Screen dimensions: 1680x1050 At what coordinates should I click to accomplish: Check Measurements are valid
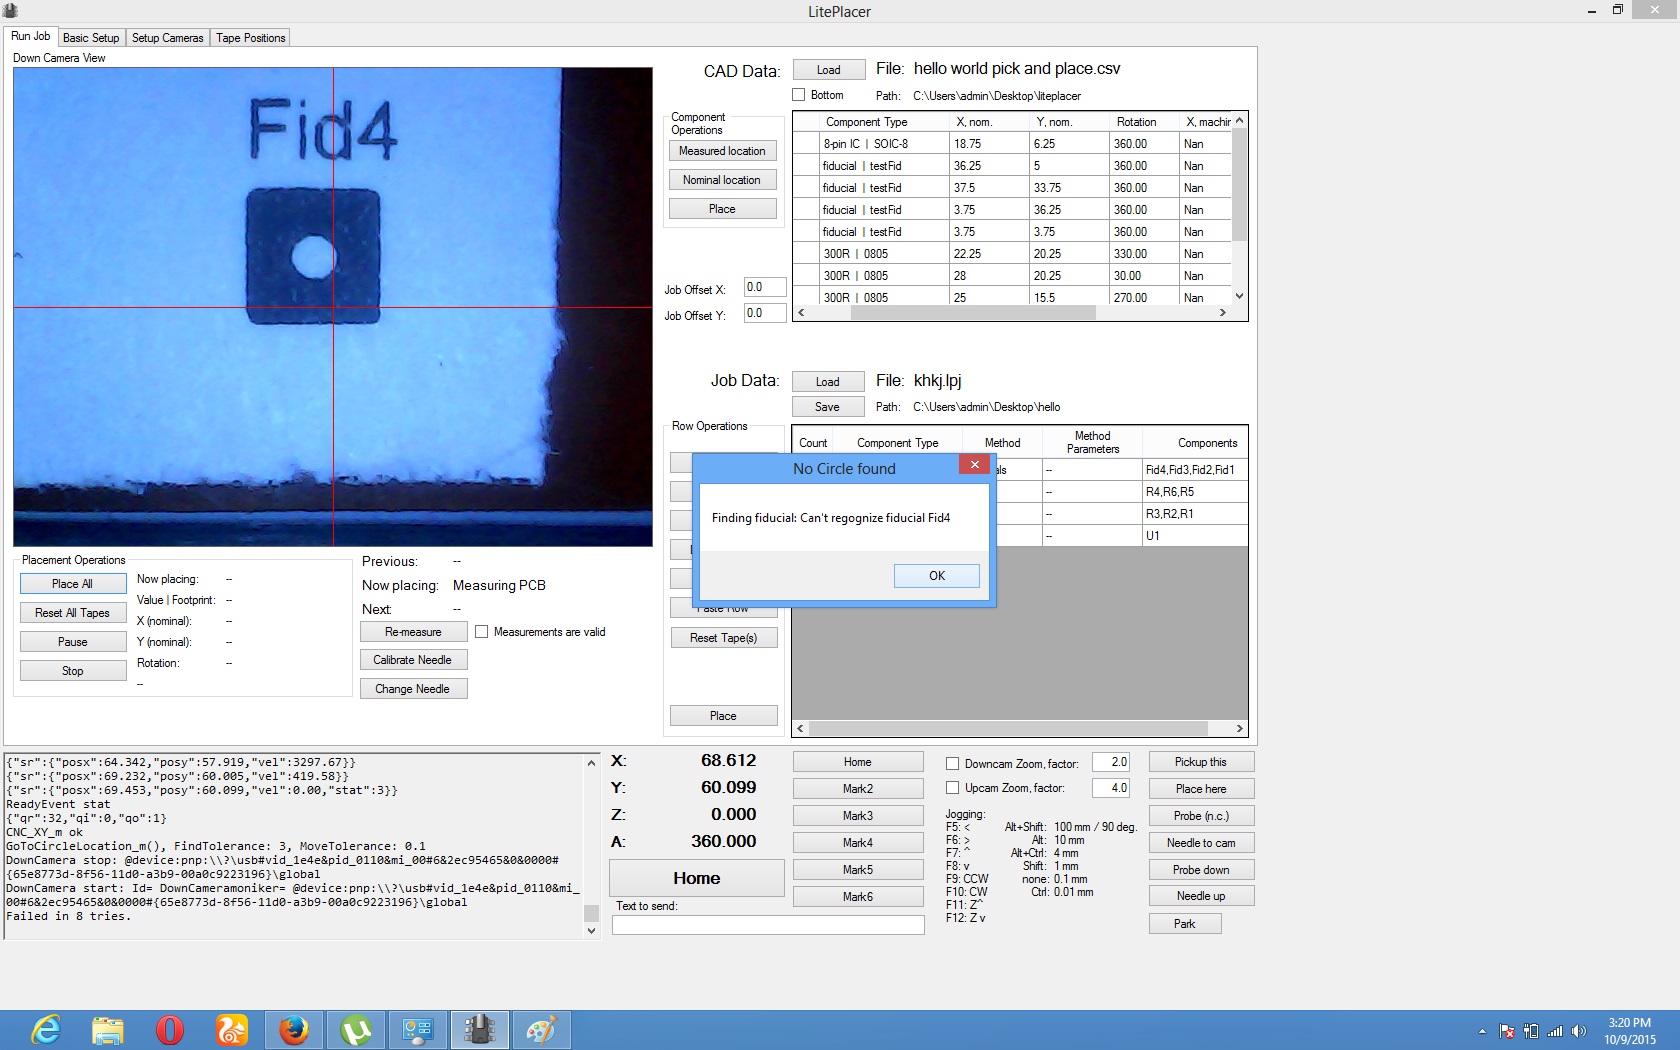[x=482, y=632]
